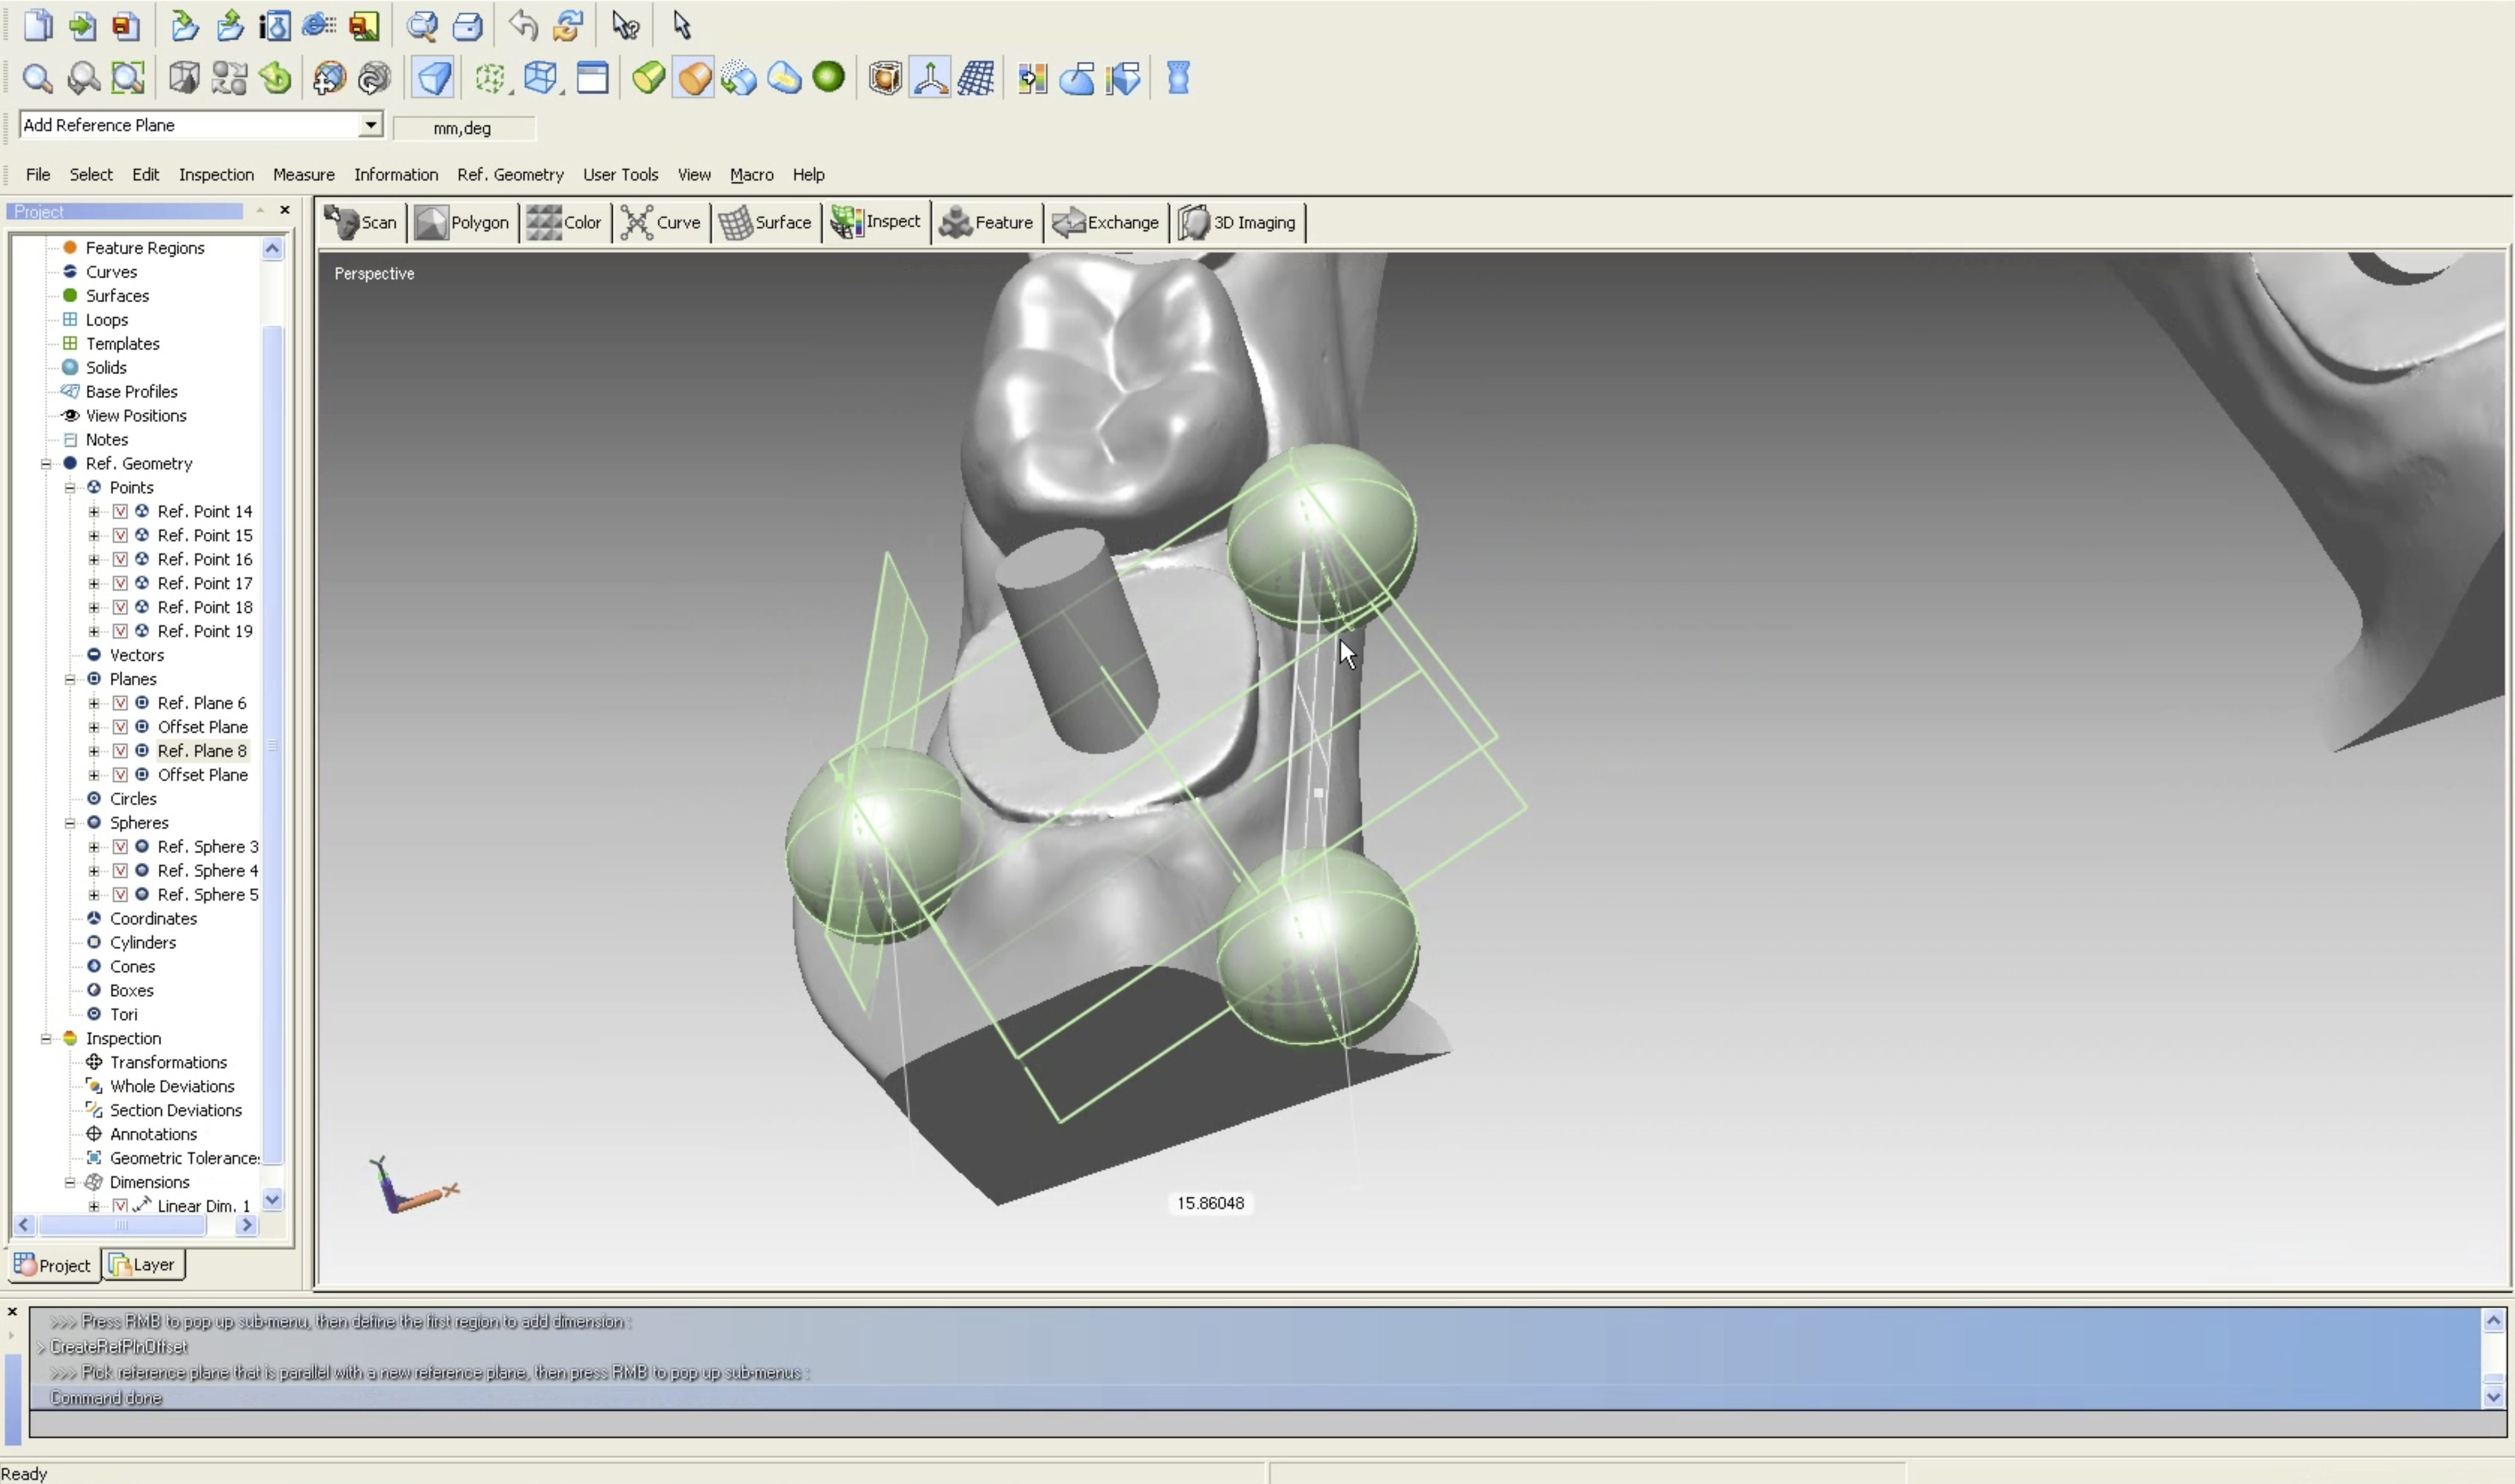The width and height of the screenshot is (2515, 1484).
Task: Click the zoom fit-to-window magnifier icon
Action: coord(128,78)
